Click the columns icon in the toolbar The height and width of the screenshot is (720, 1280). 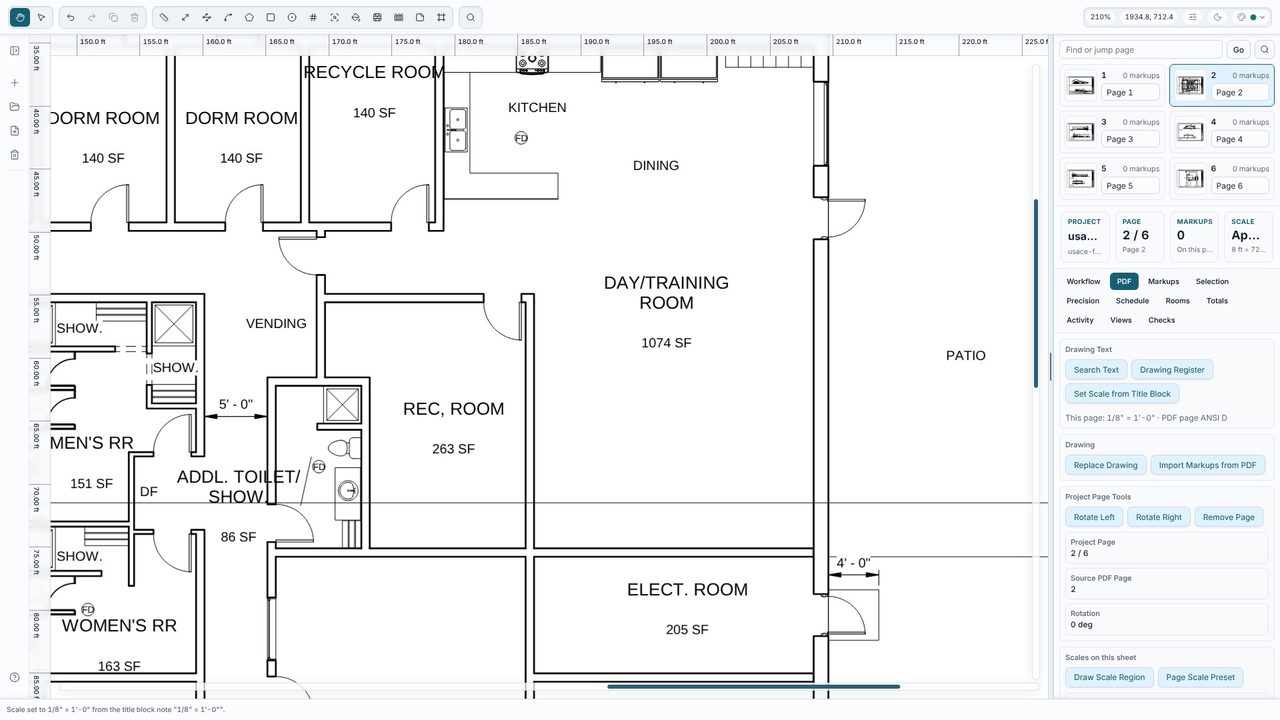399,17
